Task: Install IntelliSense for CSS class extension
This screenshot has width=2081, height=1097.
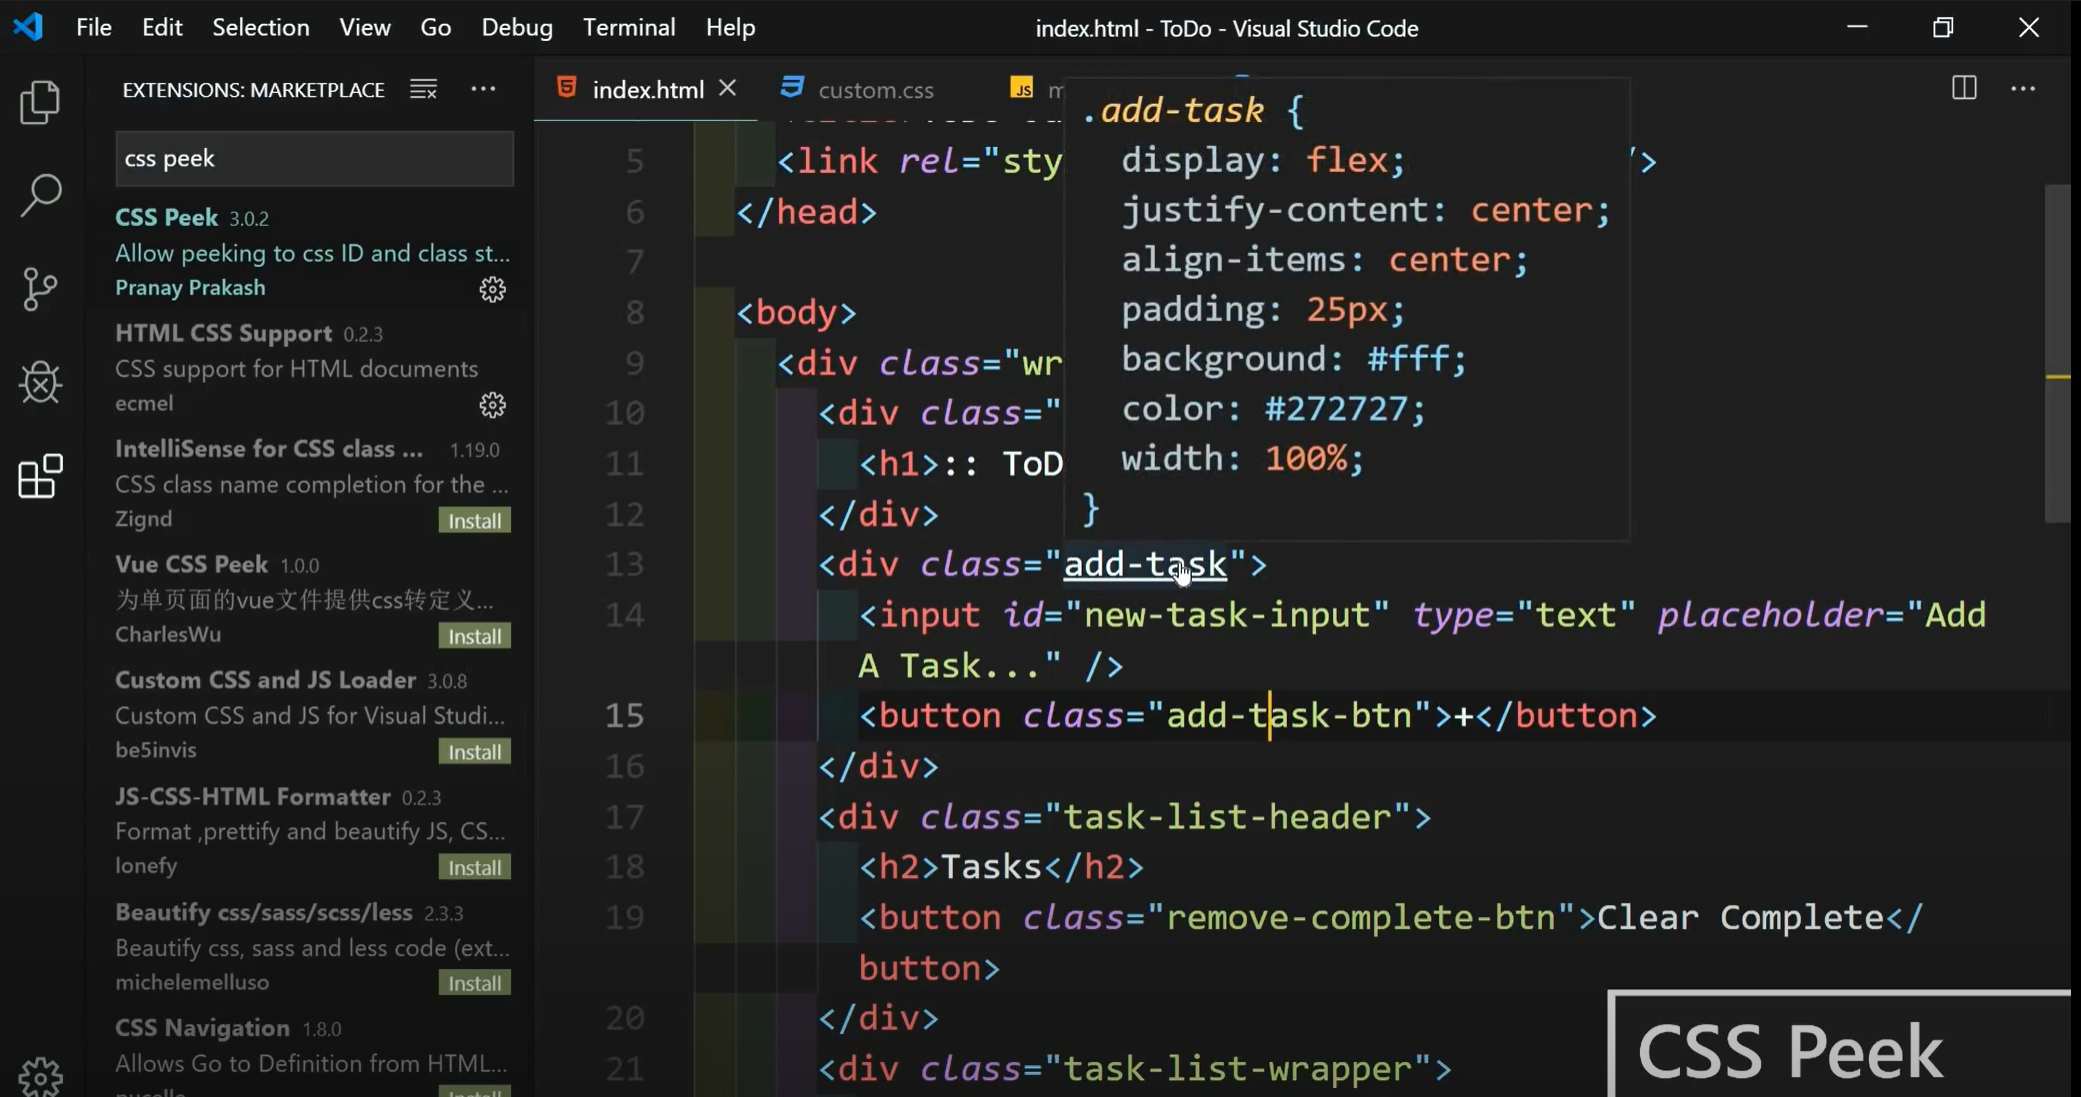Action: pyautogui.click(x=474, y=521)
